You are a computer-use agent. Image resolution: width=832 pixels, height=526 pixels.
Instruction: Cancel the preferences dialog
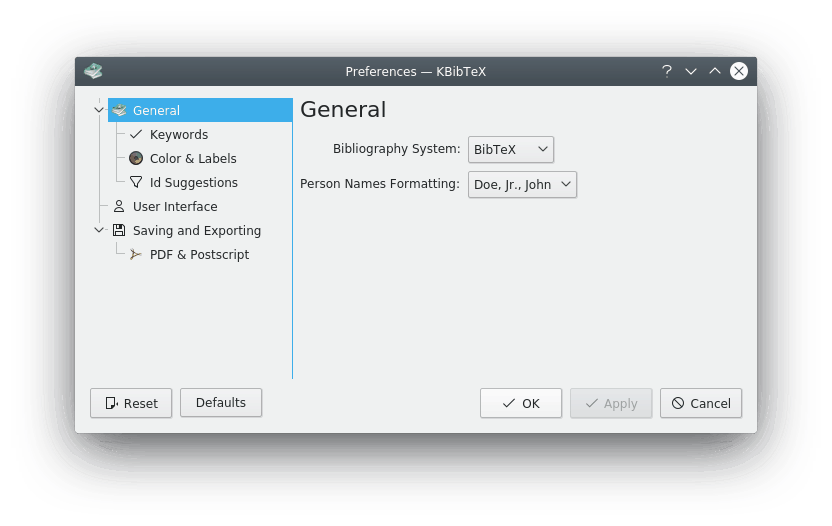click(701, 403)
